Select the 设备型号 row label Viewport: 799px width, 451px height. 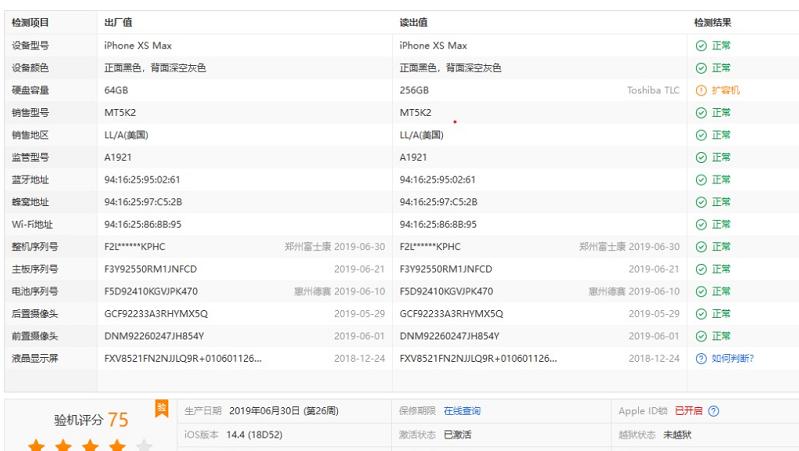(30, 45)
